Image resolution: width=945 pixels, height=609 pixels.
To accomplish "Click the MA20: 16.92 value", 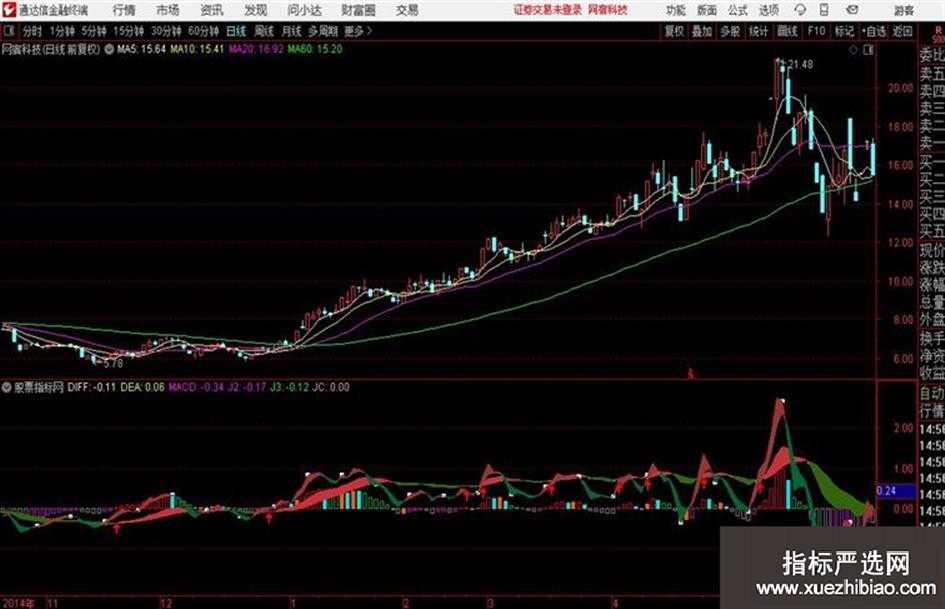I will (x=256, y=49).
